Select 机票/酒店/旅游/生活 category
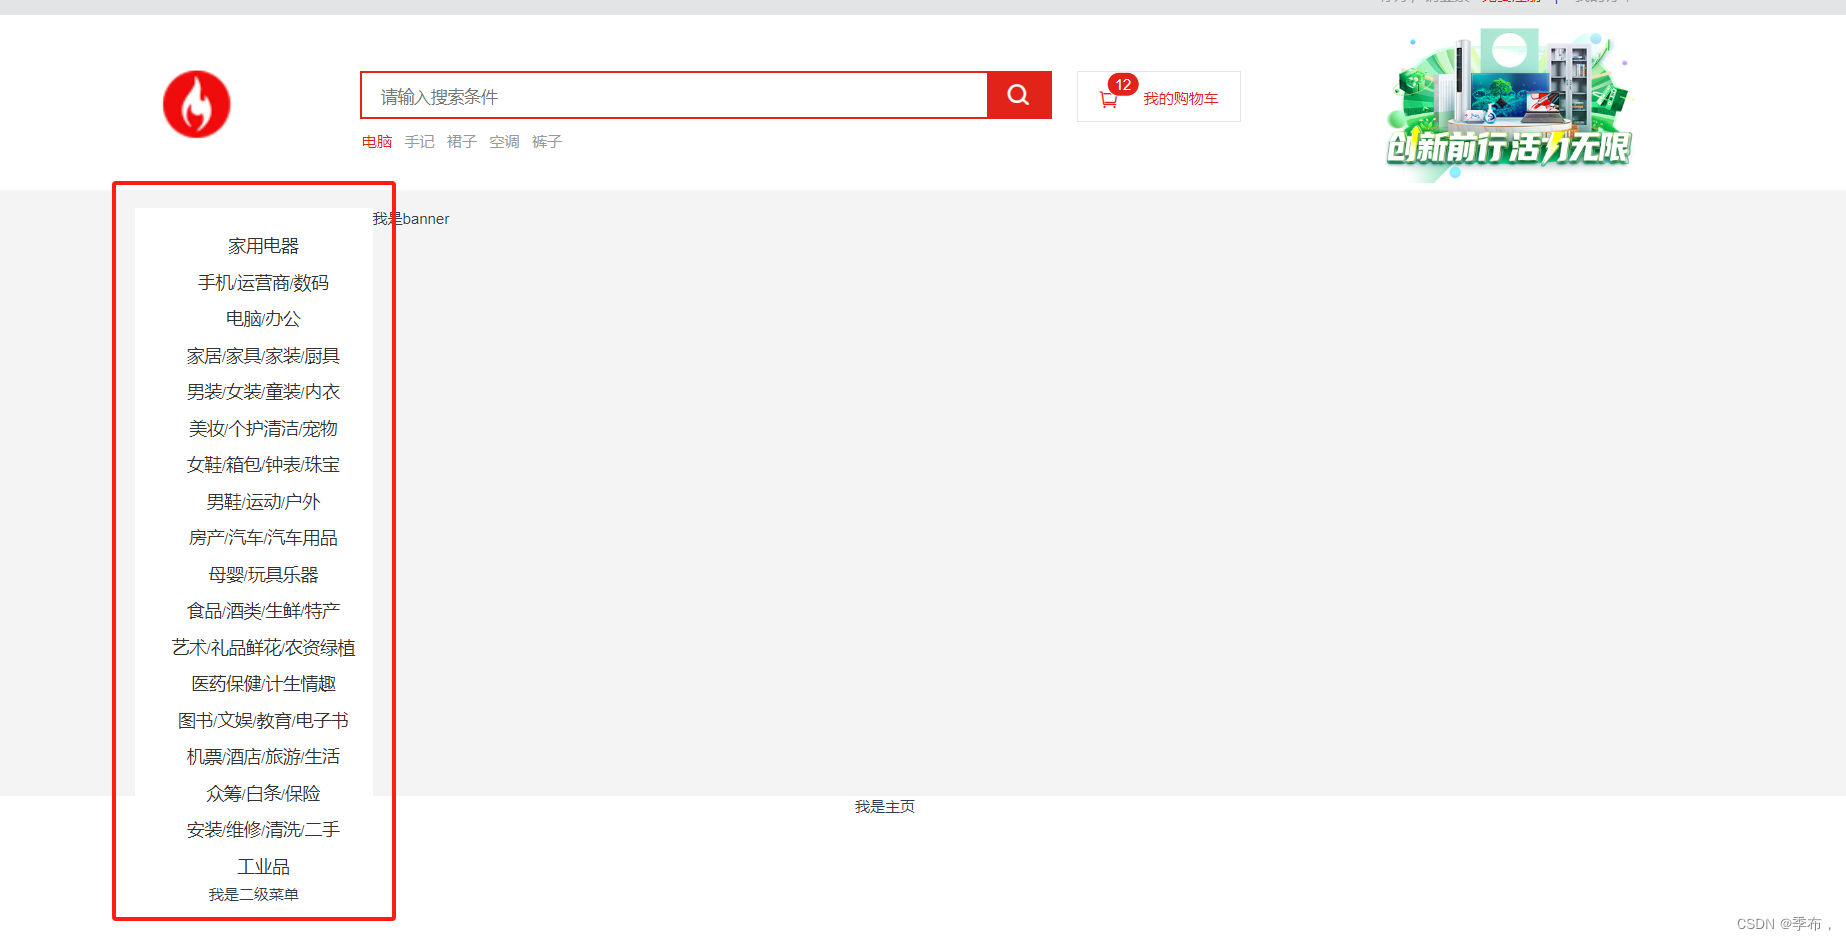 click(263, 757)
